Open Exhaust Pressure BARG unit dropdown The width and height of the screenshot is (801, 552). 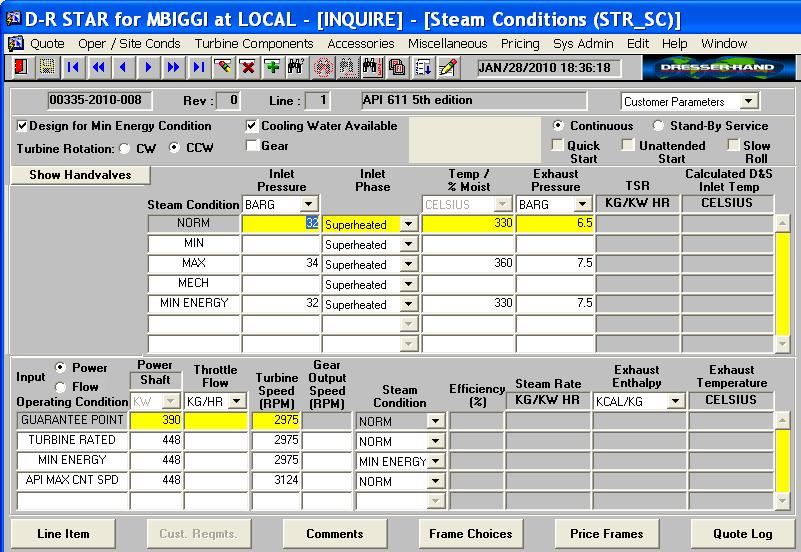(582, 204)
